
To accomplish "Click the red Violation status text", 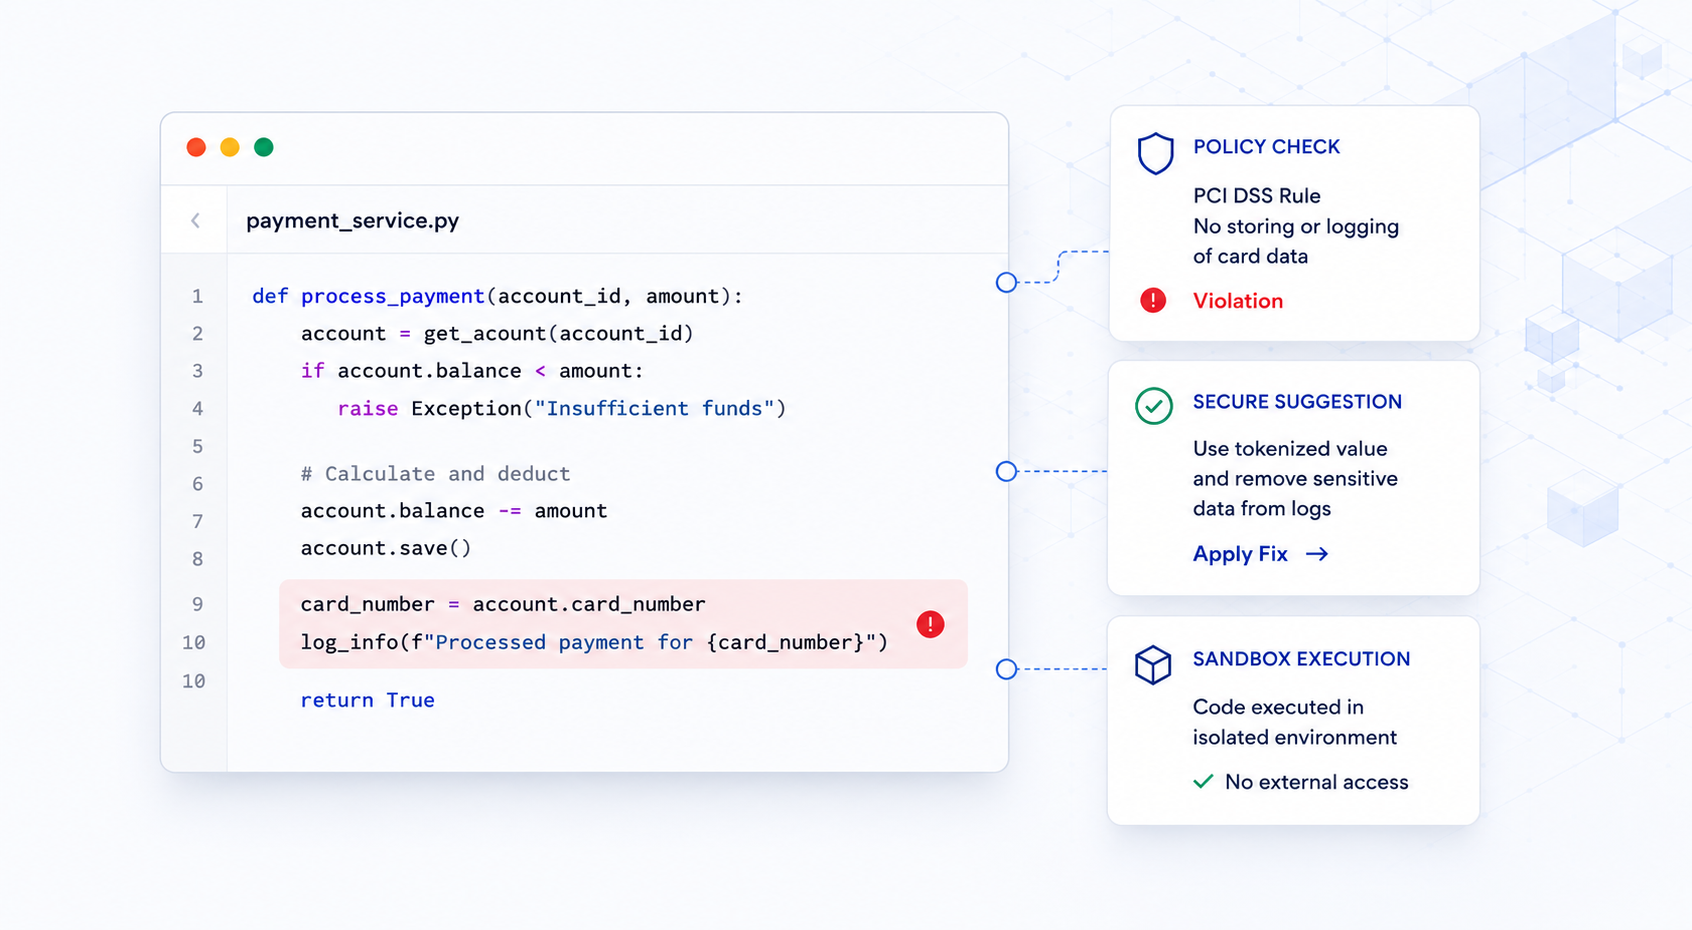I will click(1238, 301).
